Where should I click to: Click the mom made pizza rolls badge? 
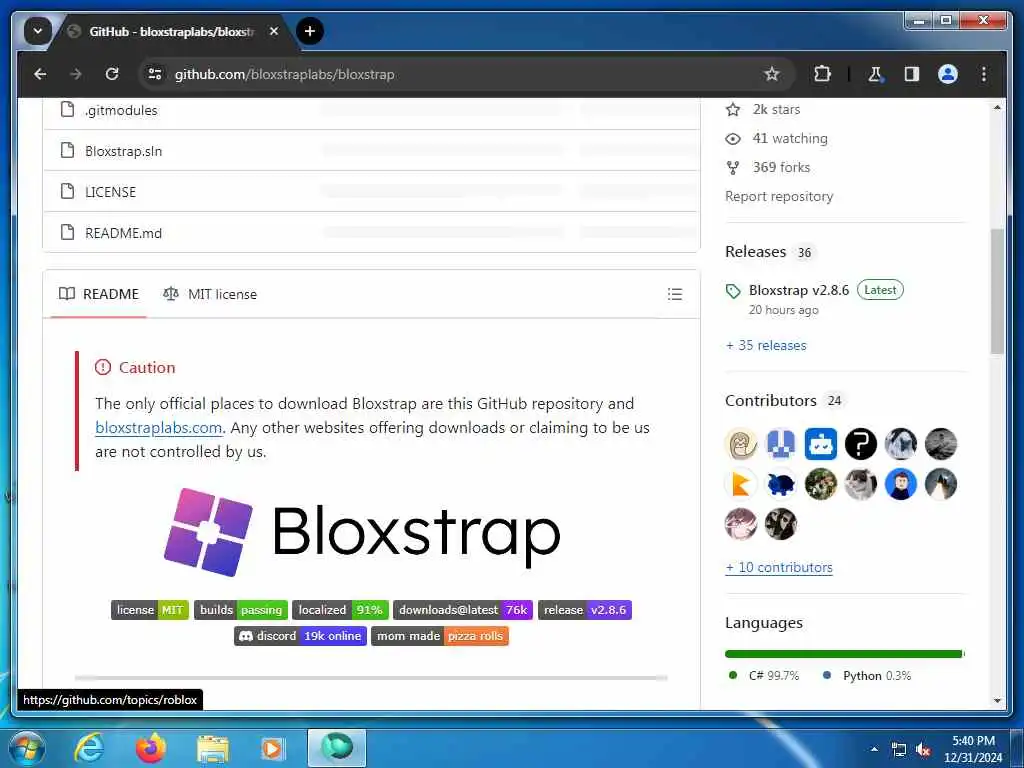pos(440,636)
